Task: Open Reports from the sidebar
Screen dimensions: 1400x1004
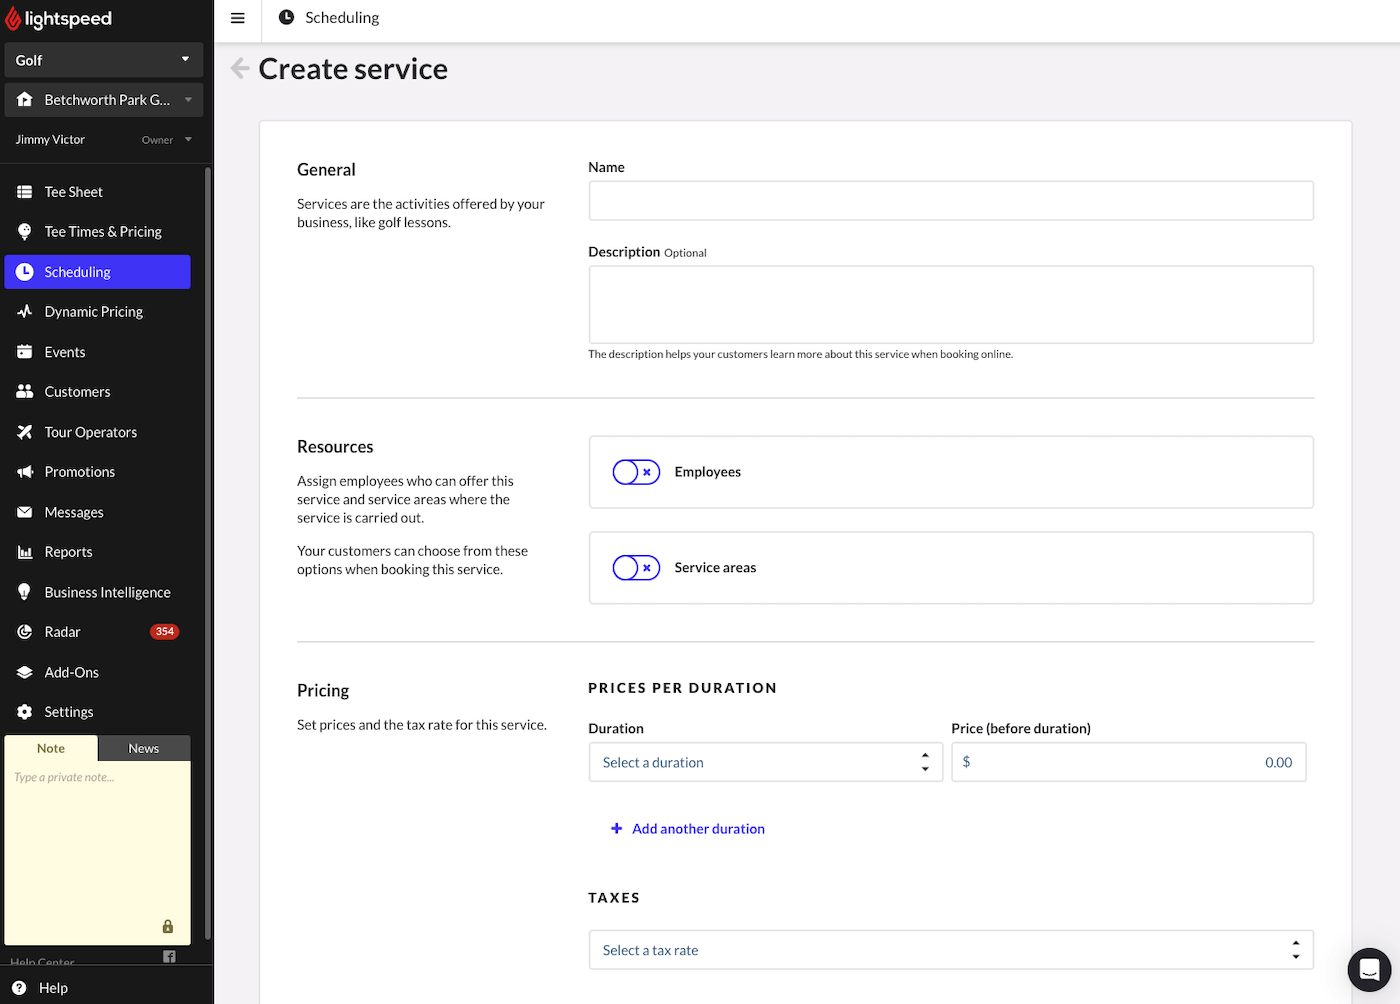Action: click(67, 551)
